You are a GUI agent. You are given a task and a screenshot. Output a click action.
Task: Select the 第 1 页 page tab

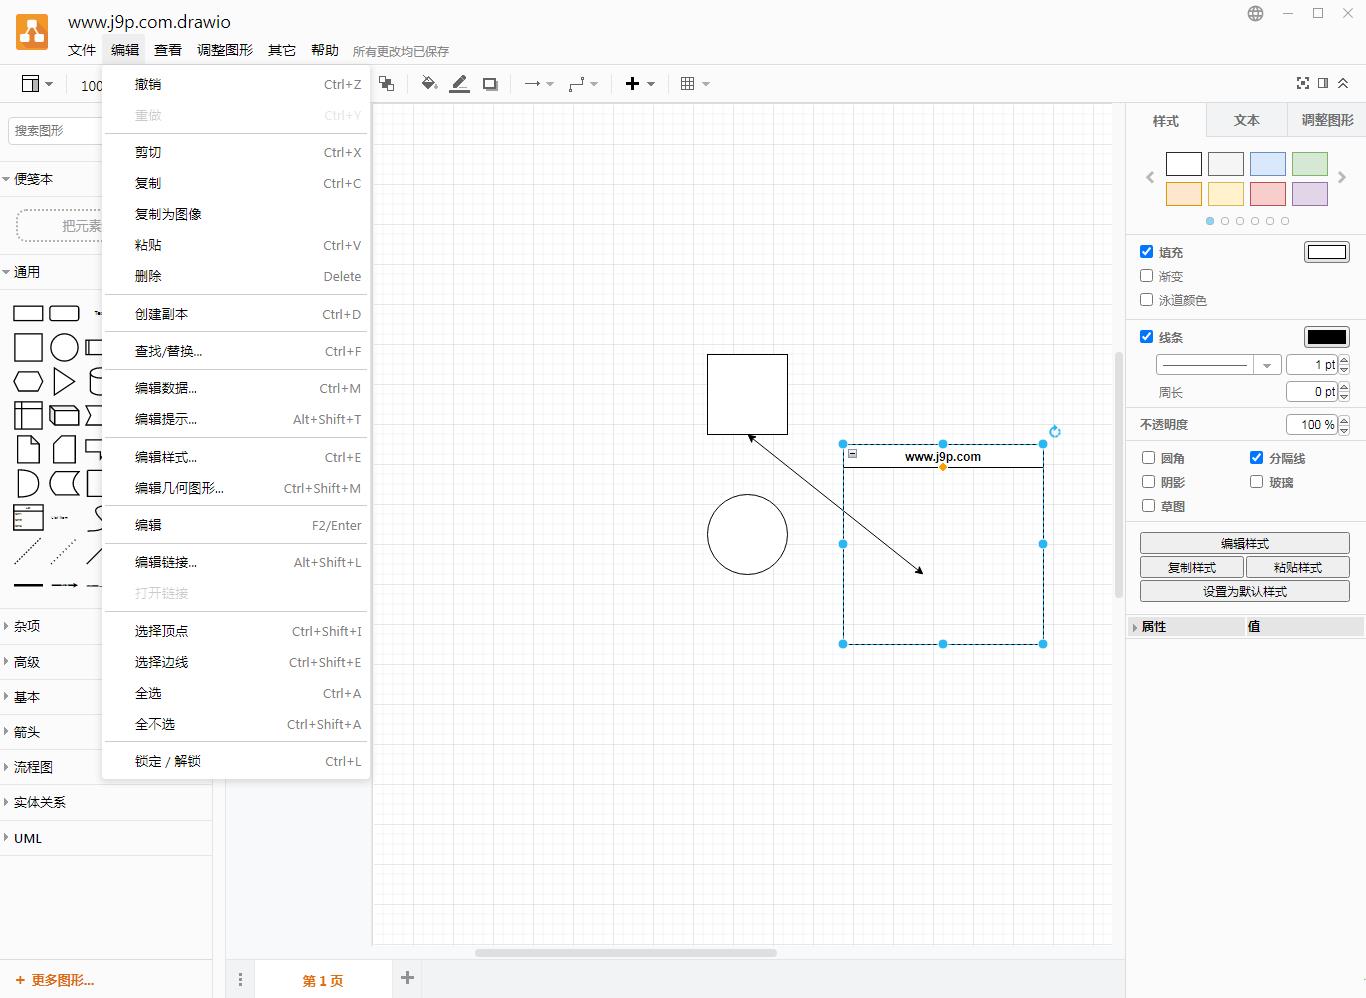pos(323,980)
